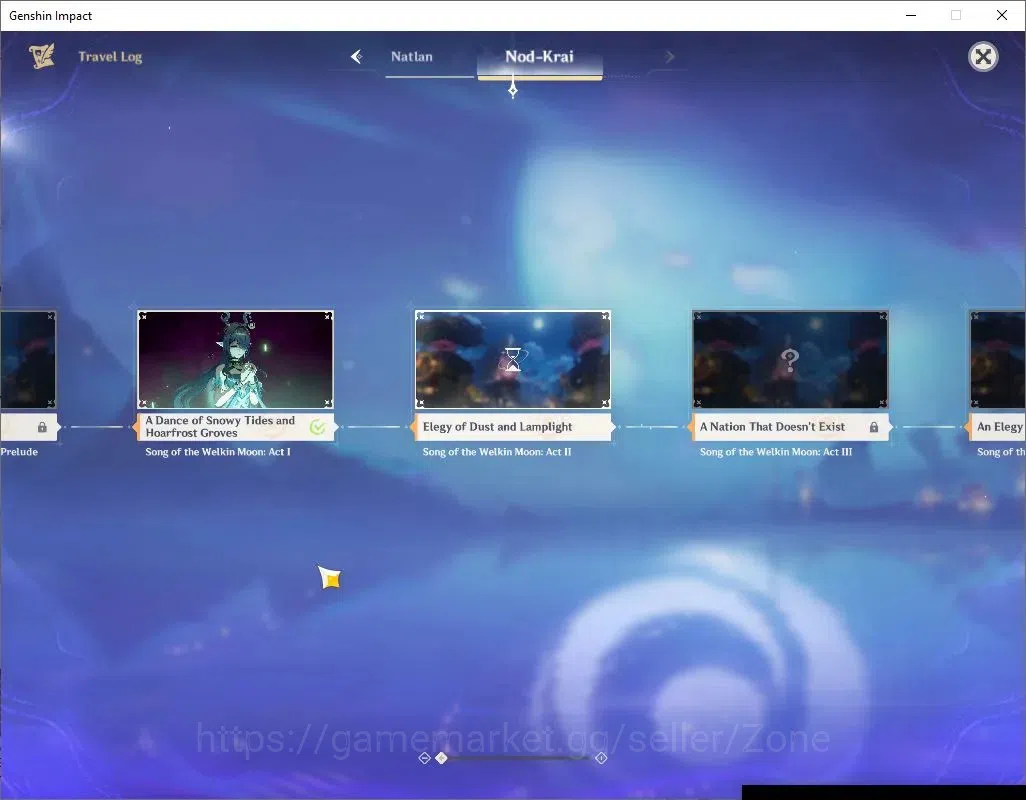This screenshot has height=800, width=1026.
Task: Click the lock icon on Act III label
Action: [x=874, y=427]
